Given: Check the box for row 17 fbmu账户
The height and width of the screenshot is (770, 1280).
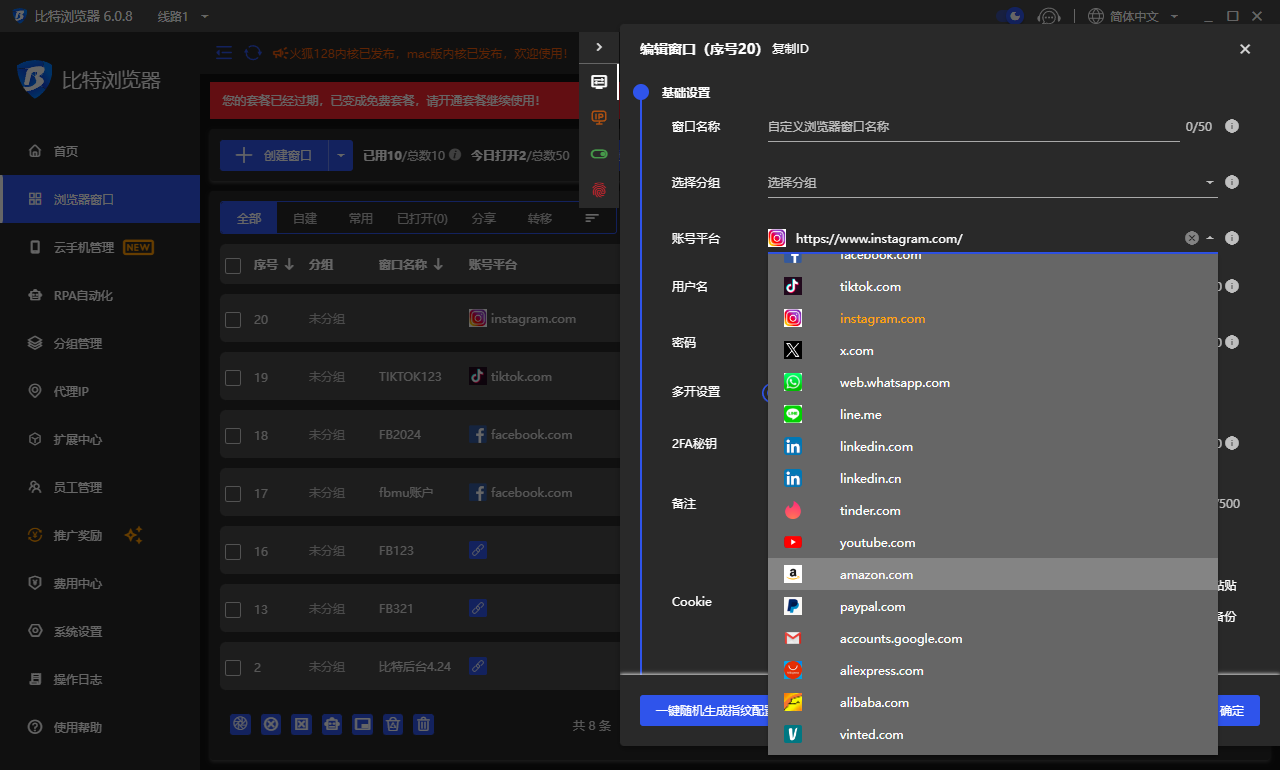Looking at the screenshot, I should point(233,493).
